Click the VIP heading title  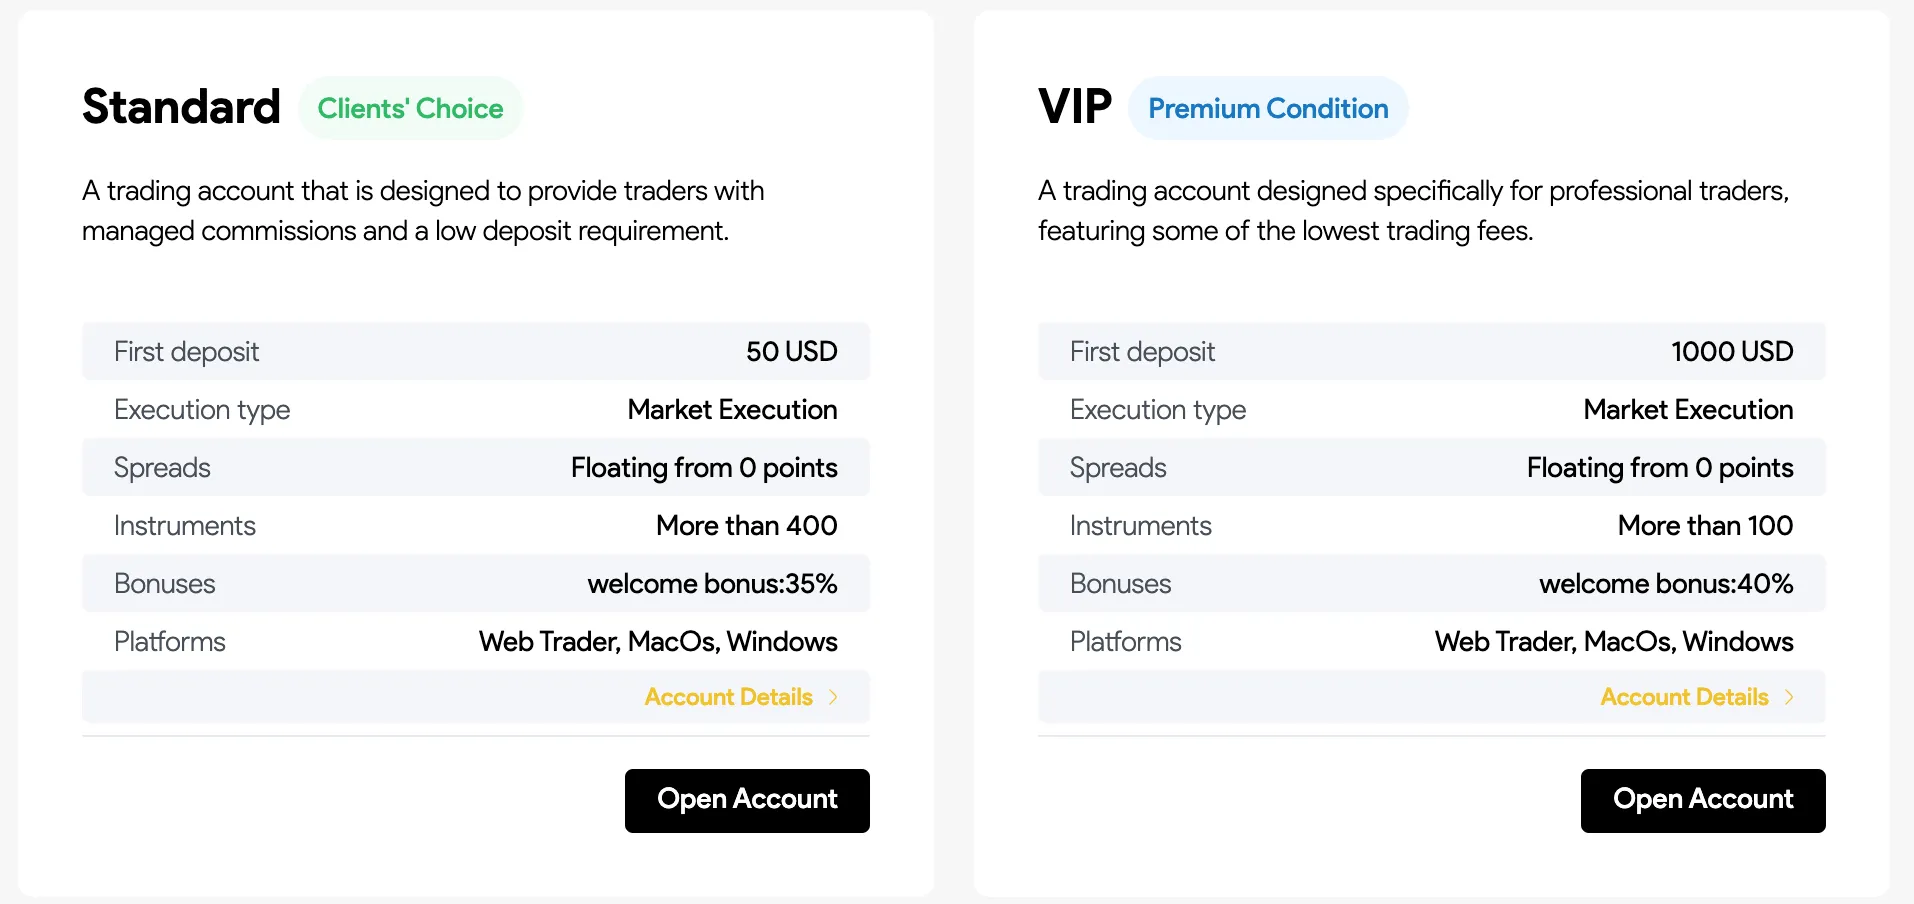[x=1075, y=107]
